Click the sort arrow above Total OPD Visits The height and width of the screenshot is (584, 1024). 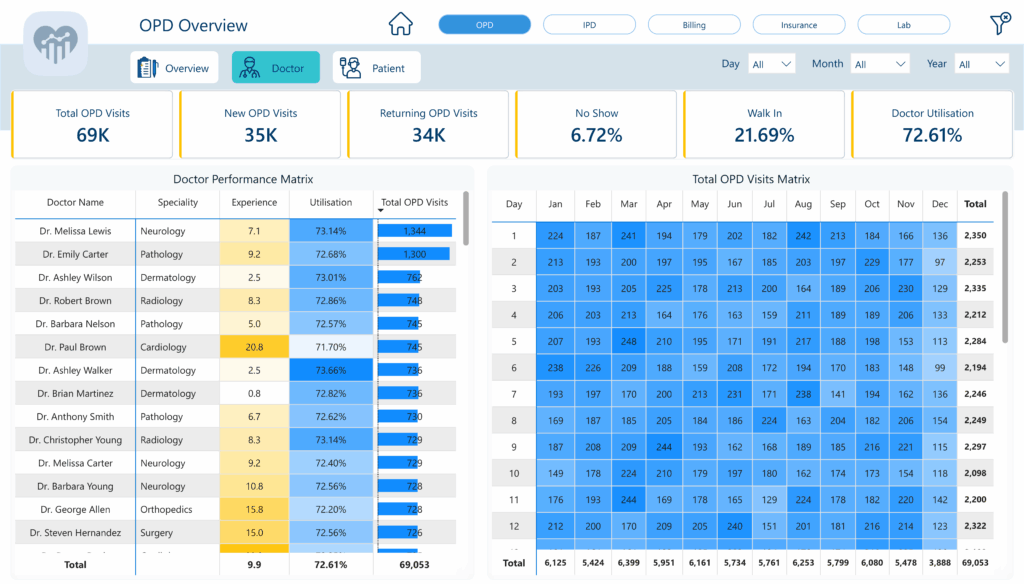pos(381,211)
